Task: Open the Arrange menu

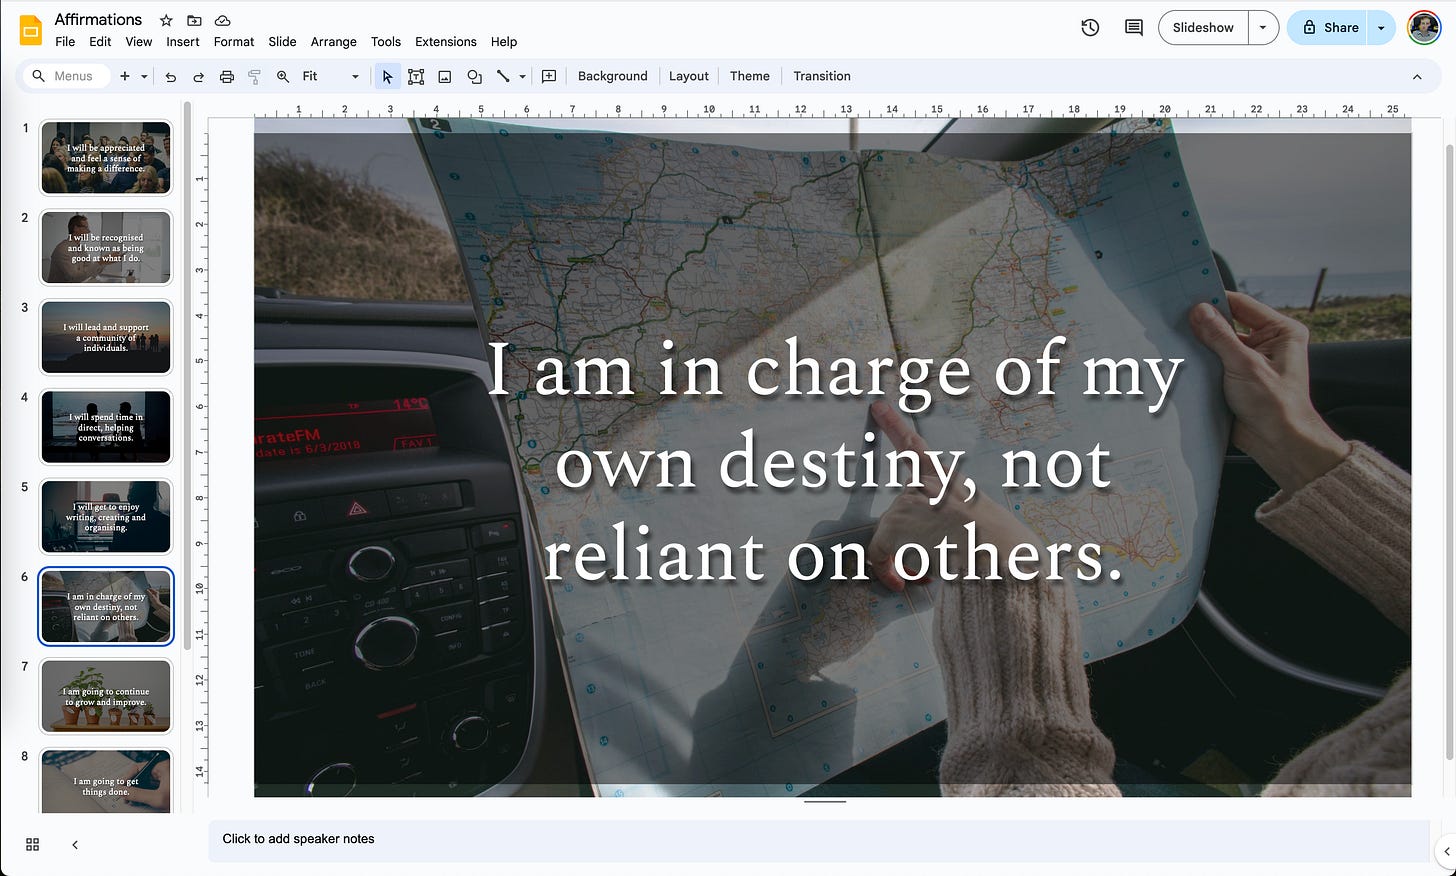Action: pyautogui.click(x=333, y=42)
